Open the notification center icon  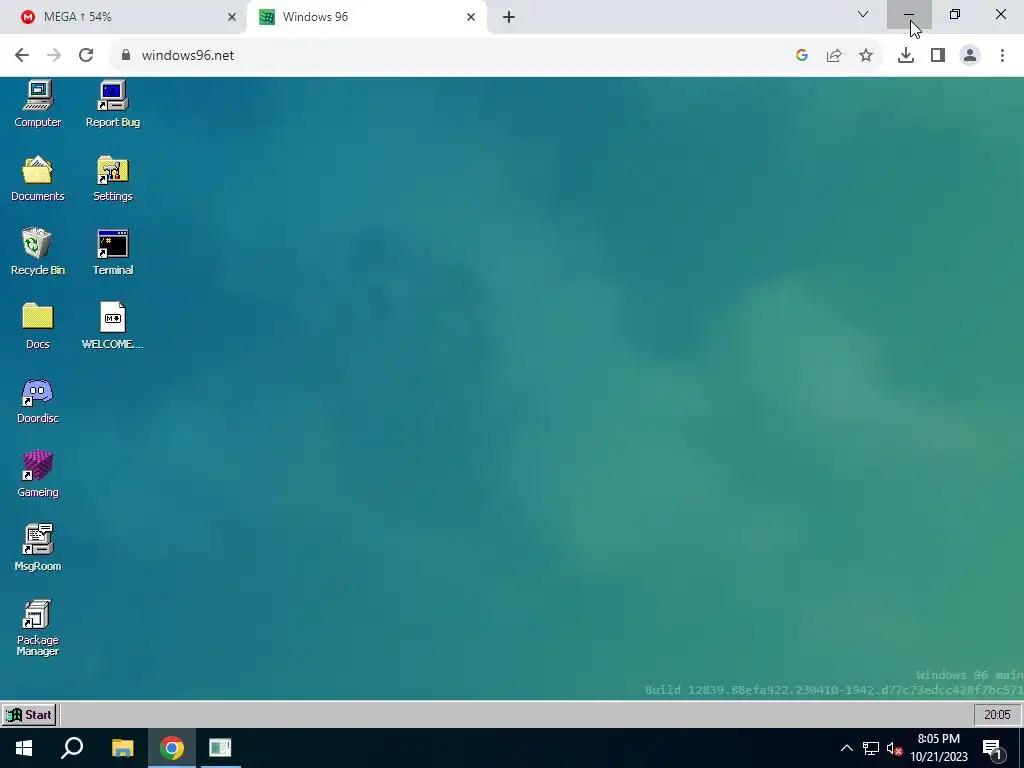coord(993,750)
